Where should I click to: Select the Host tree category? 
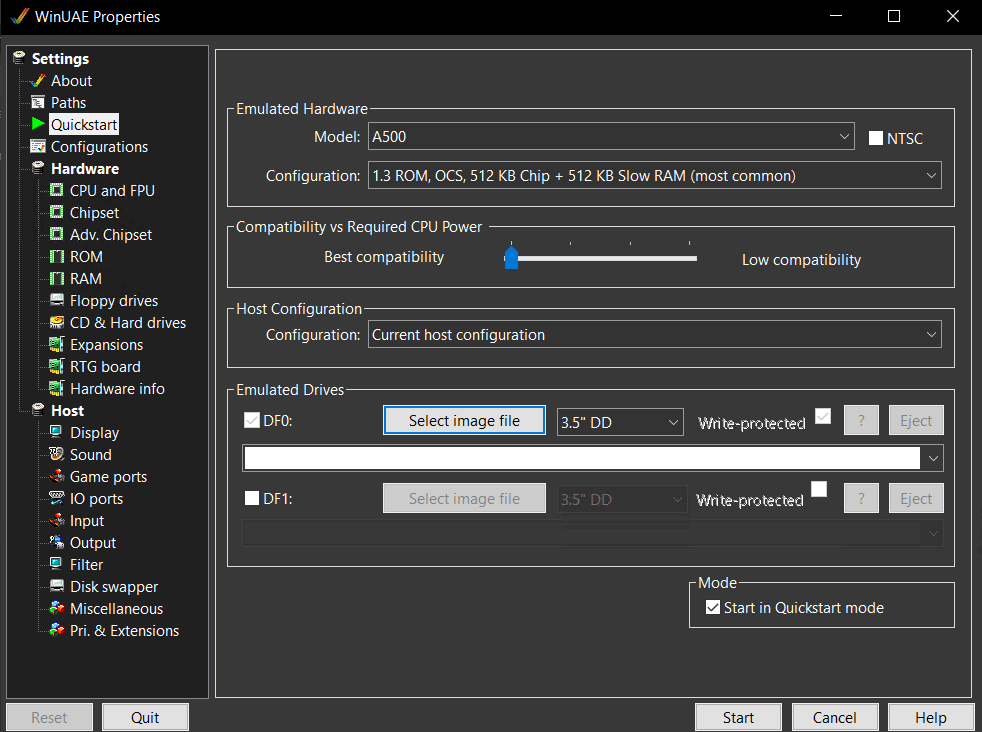68,410
